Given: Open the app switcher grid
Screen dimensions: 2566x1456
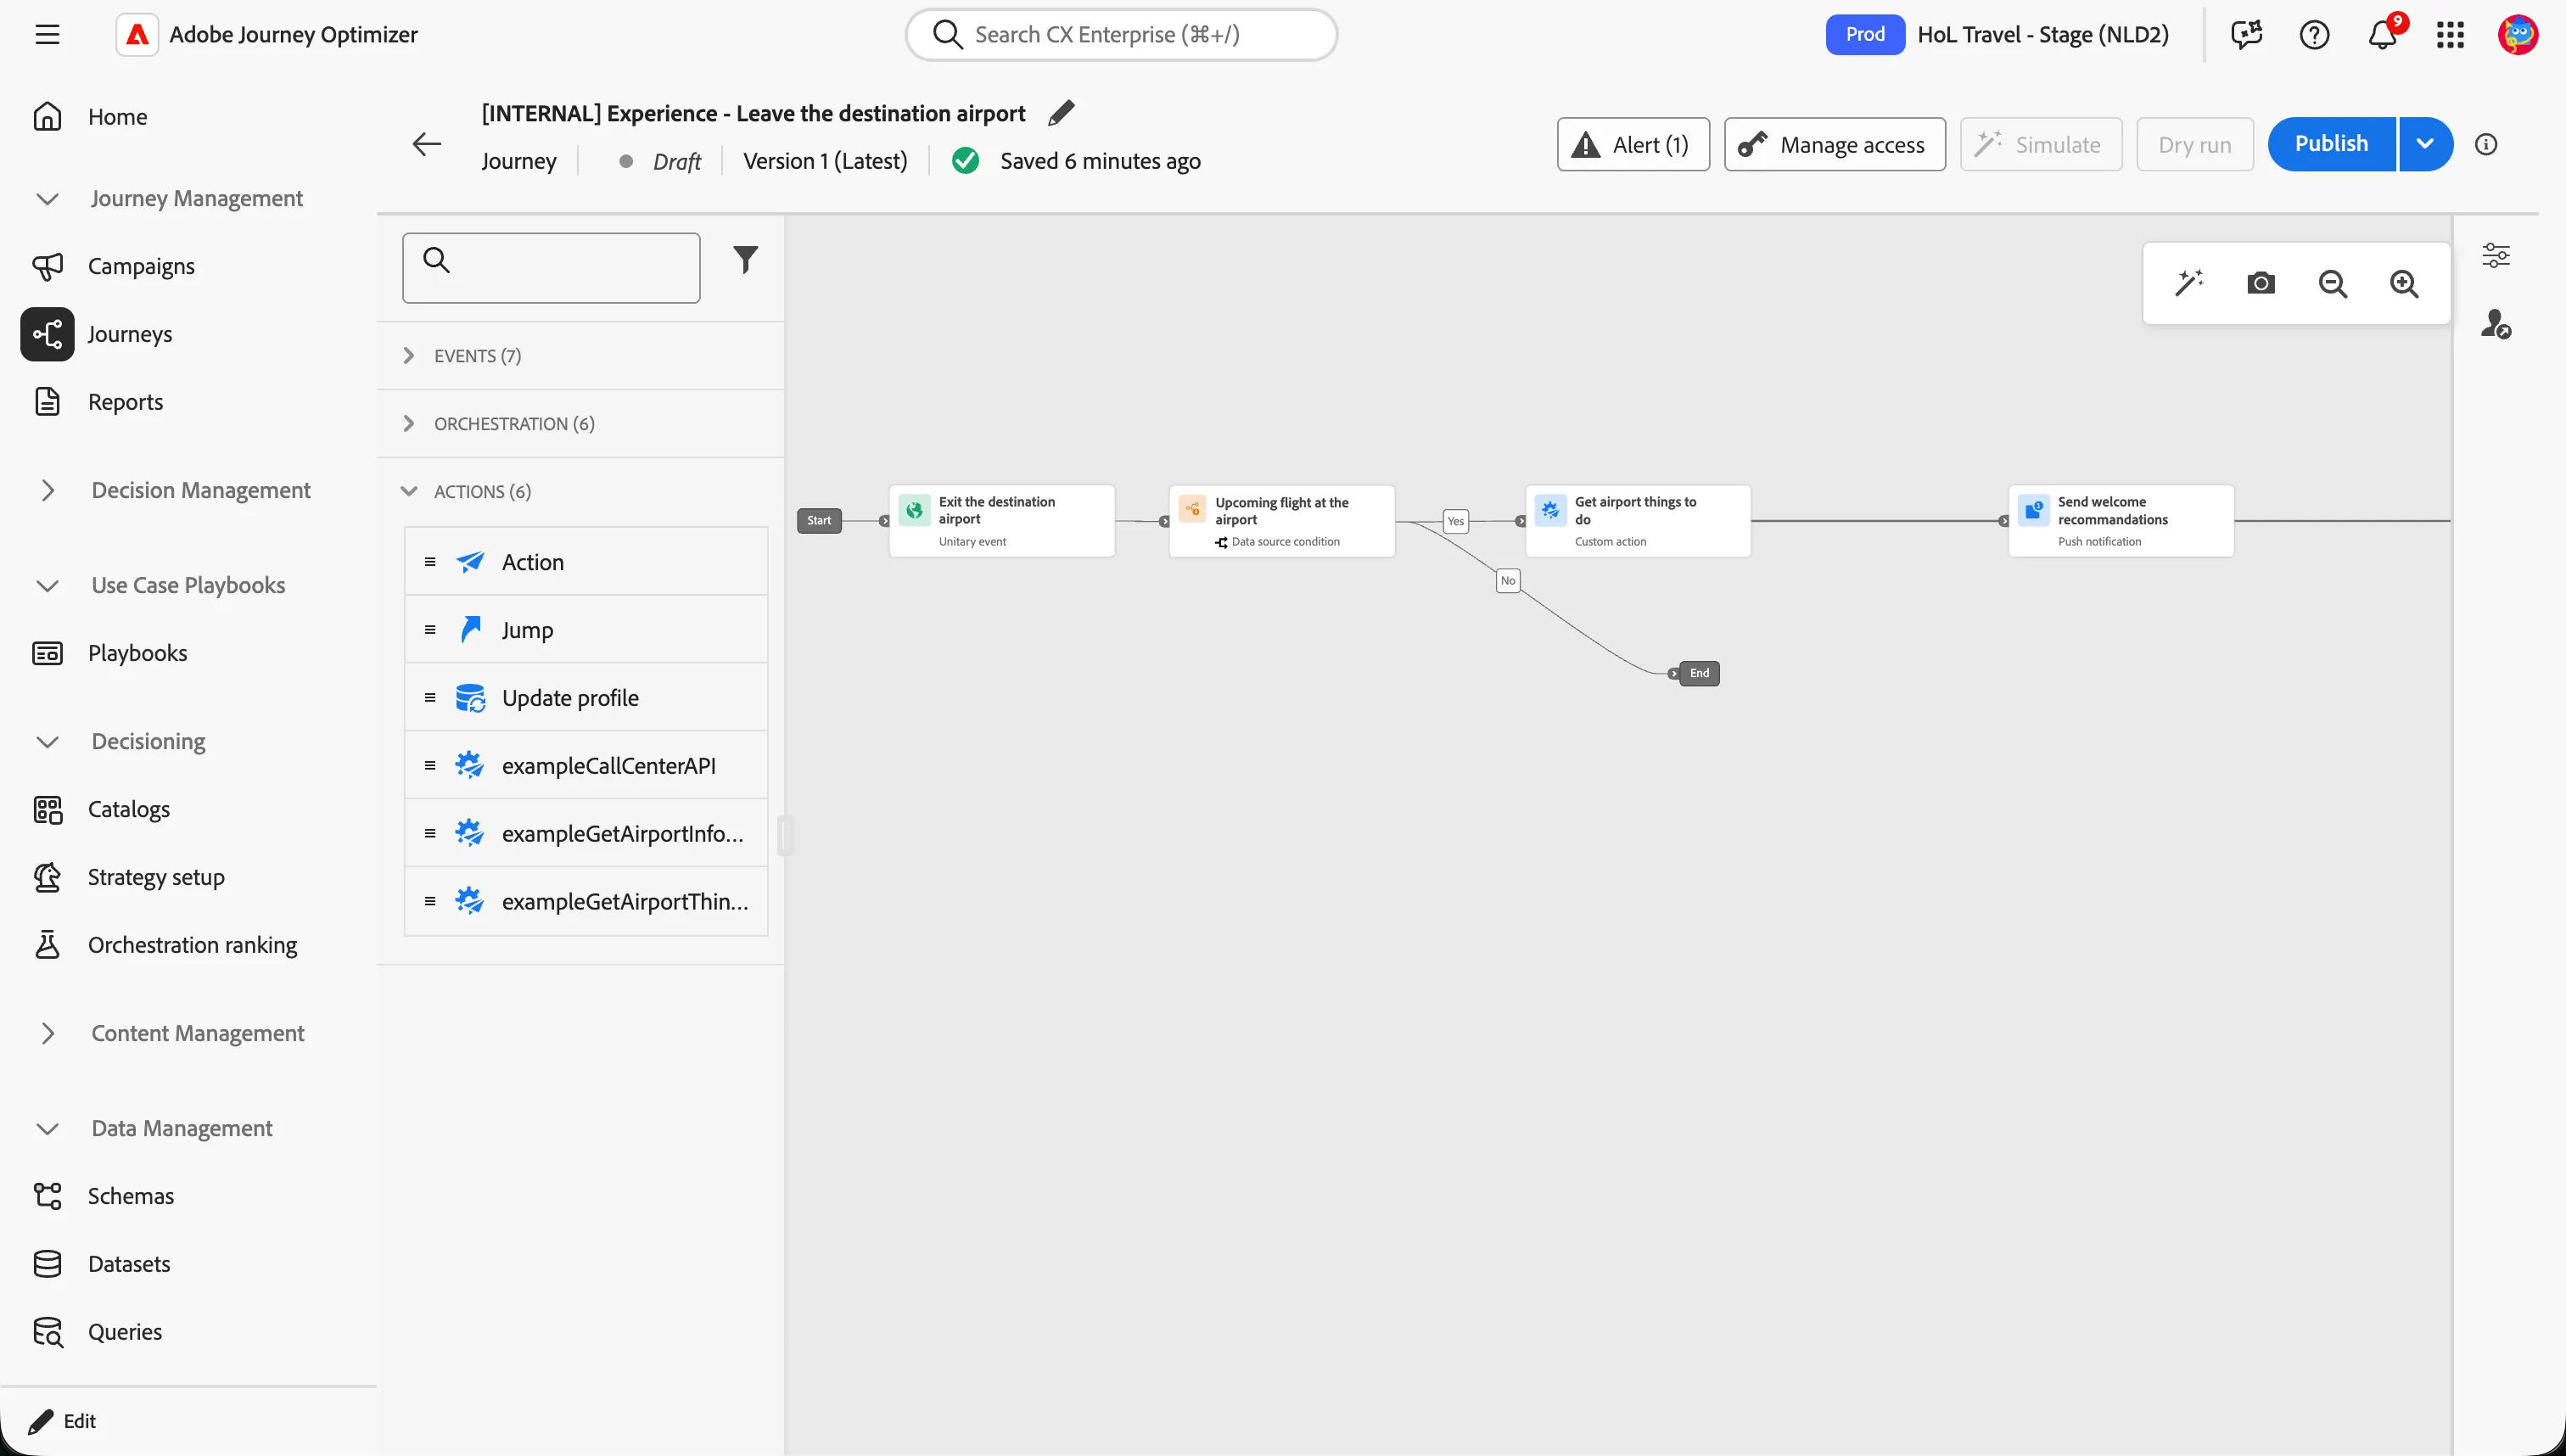Looking at the screenshot, I should click(x=2450, y=35).
